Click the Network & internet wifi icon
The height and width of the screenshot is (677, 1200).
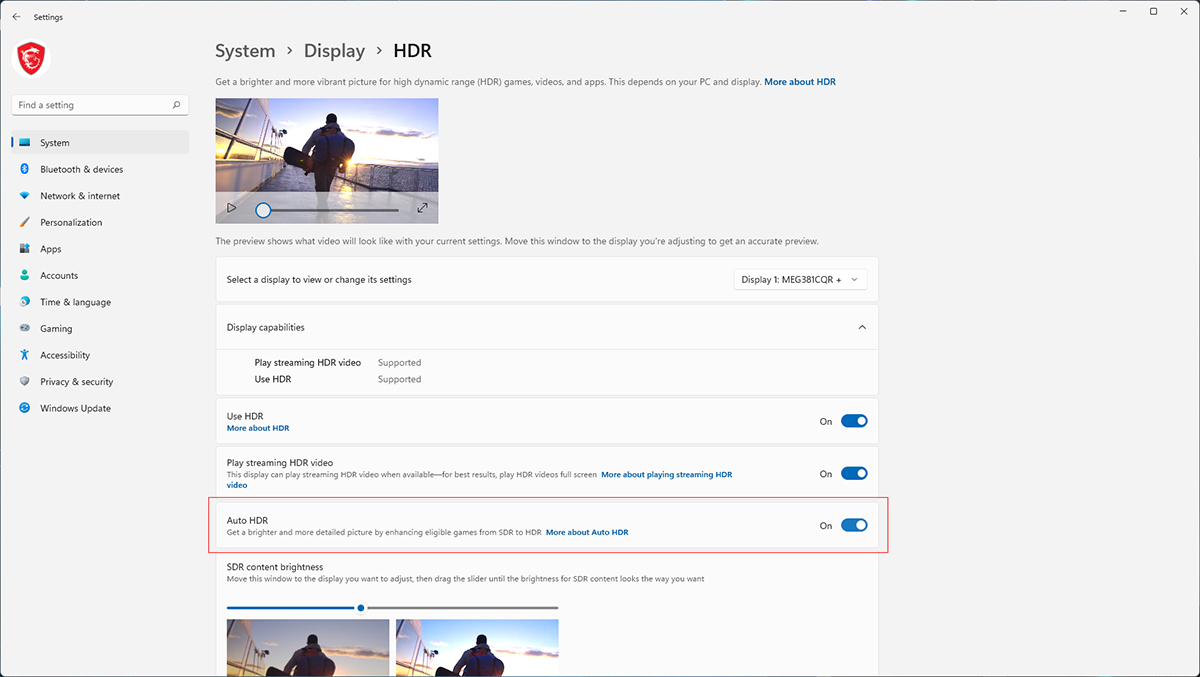point(25,196)
